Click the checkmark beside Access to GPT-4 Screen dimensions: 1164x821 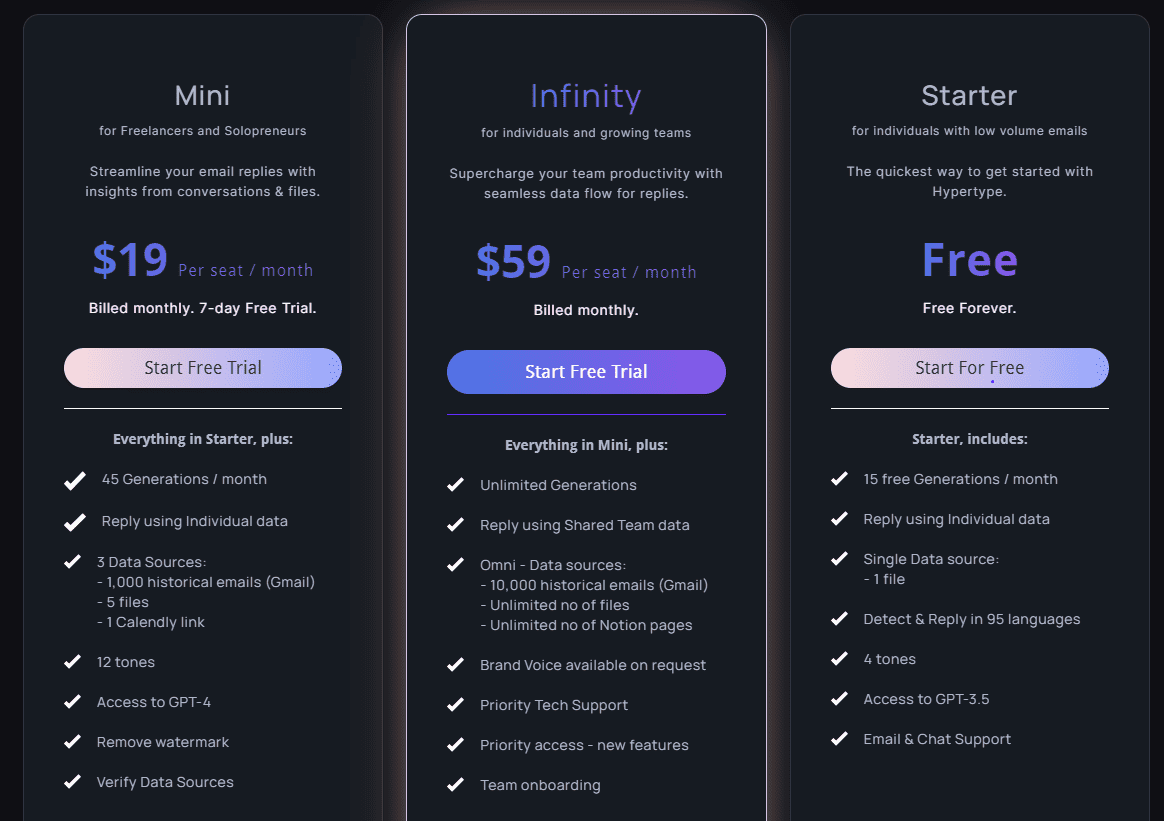click(x=73, y=702)
